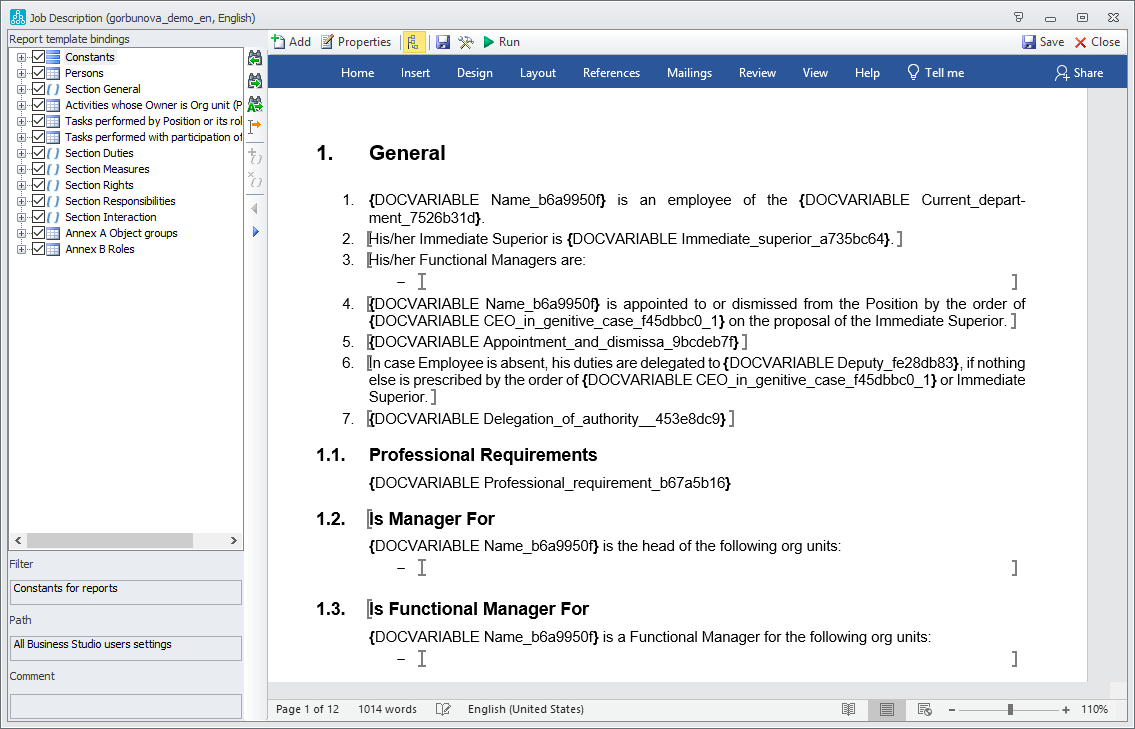Click the blue right triangle navigation arrow
The height and width of the screenshot is (729, 1135).
pos(256,232)
